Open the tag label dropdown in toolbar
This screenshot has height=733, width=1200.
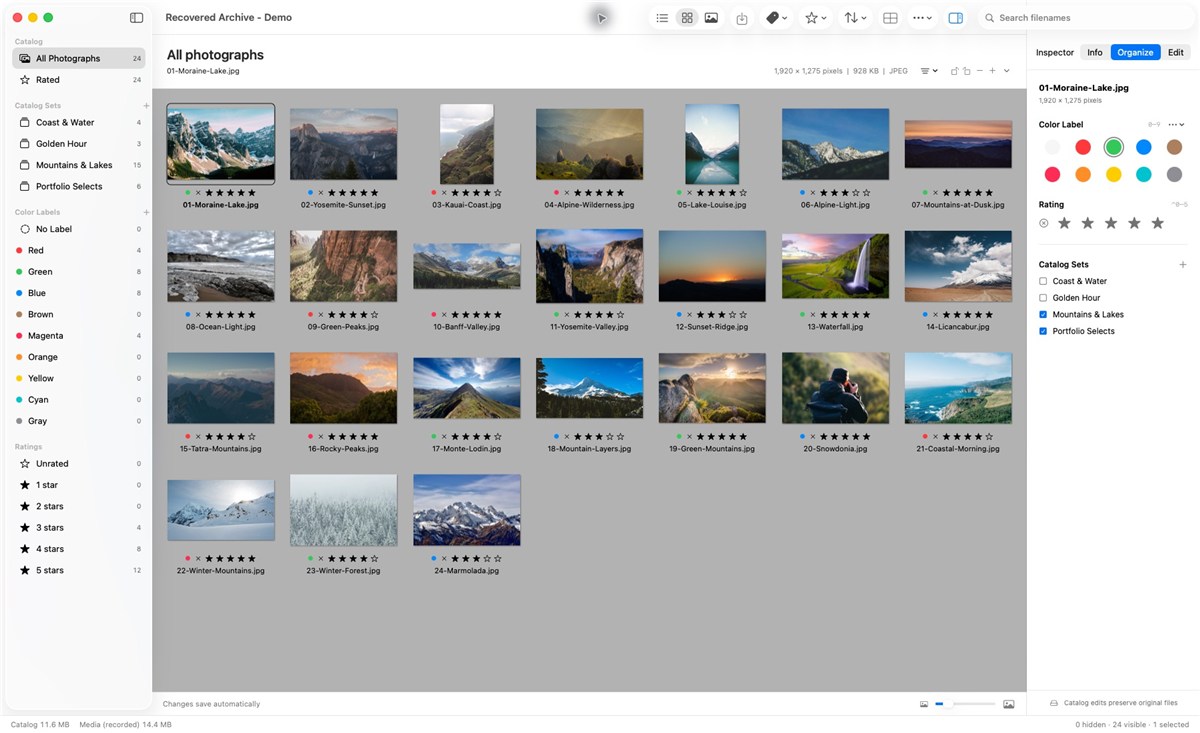(x=777, y=18)
